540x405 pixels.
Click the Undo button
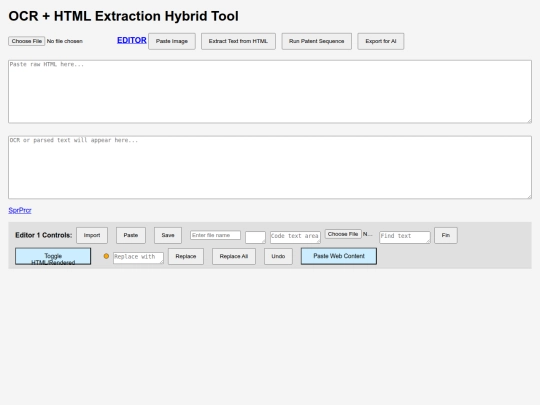pos(278,256)
